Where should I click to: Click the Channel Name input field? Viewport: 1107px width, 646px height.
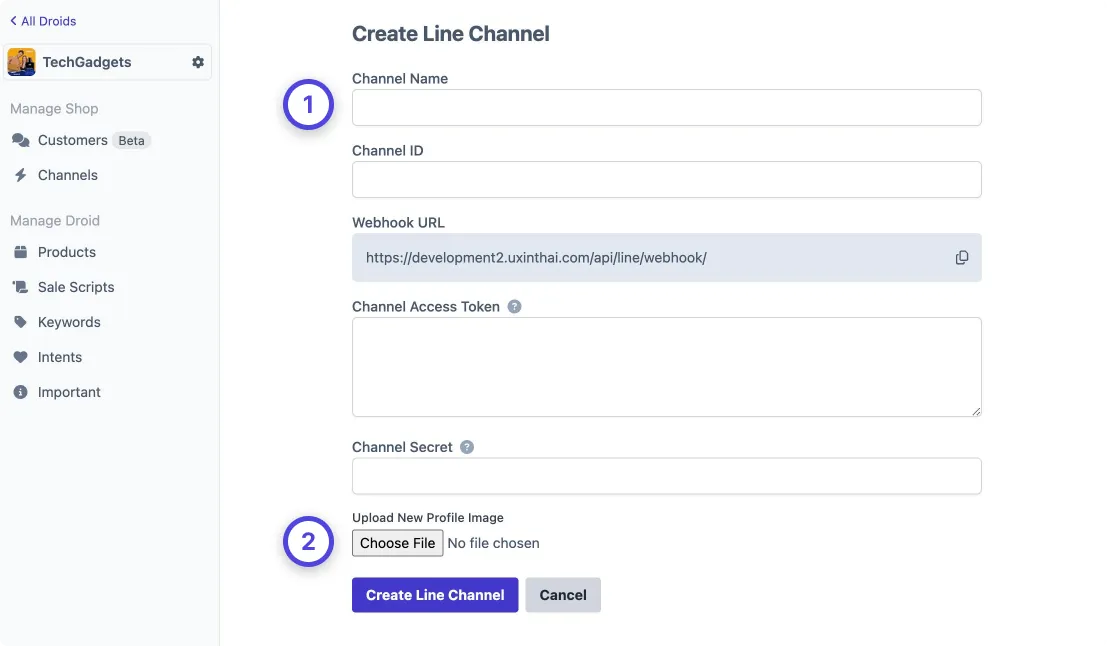(x=666, y=107)
